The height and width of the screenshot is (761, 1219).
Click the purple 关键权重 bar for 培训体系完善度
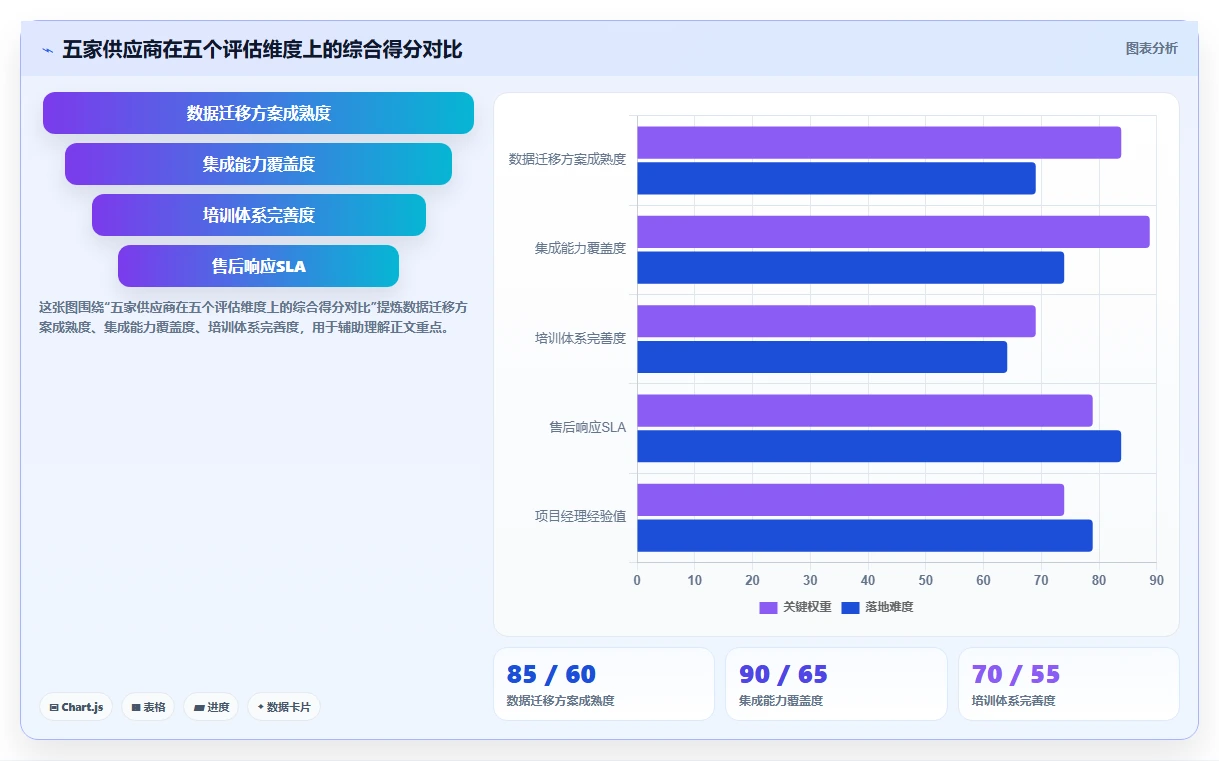coord(836,321)
